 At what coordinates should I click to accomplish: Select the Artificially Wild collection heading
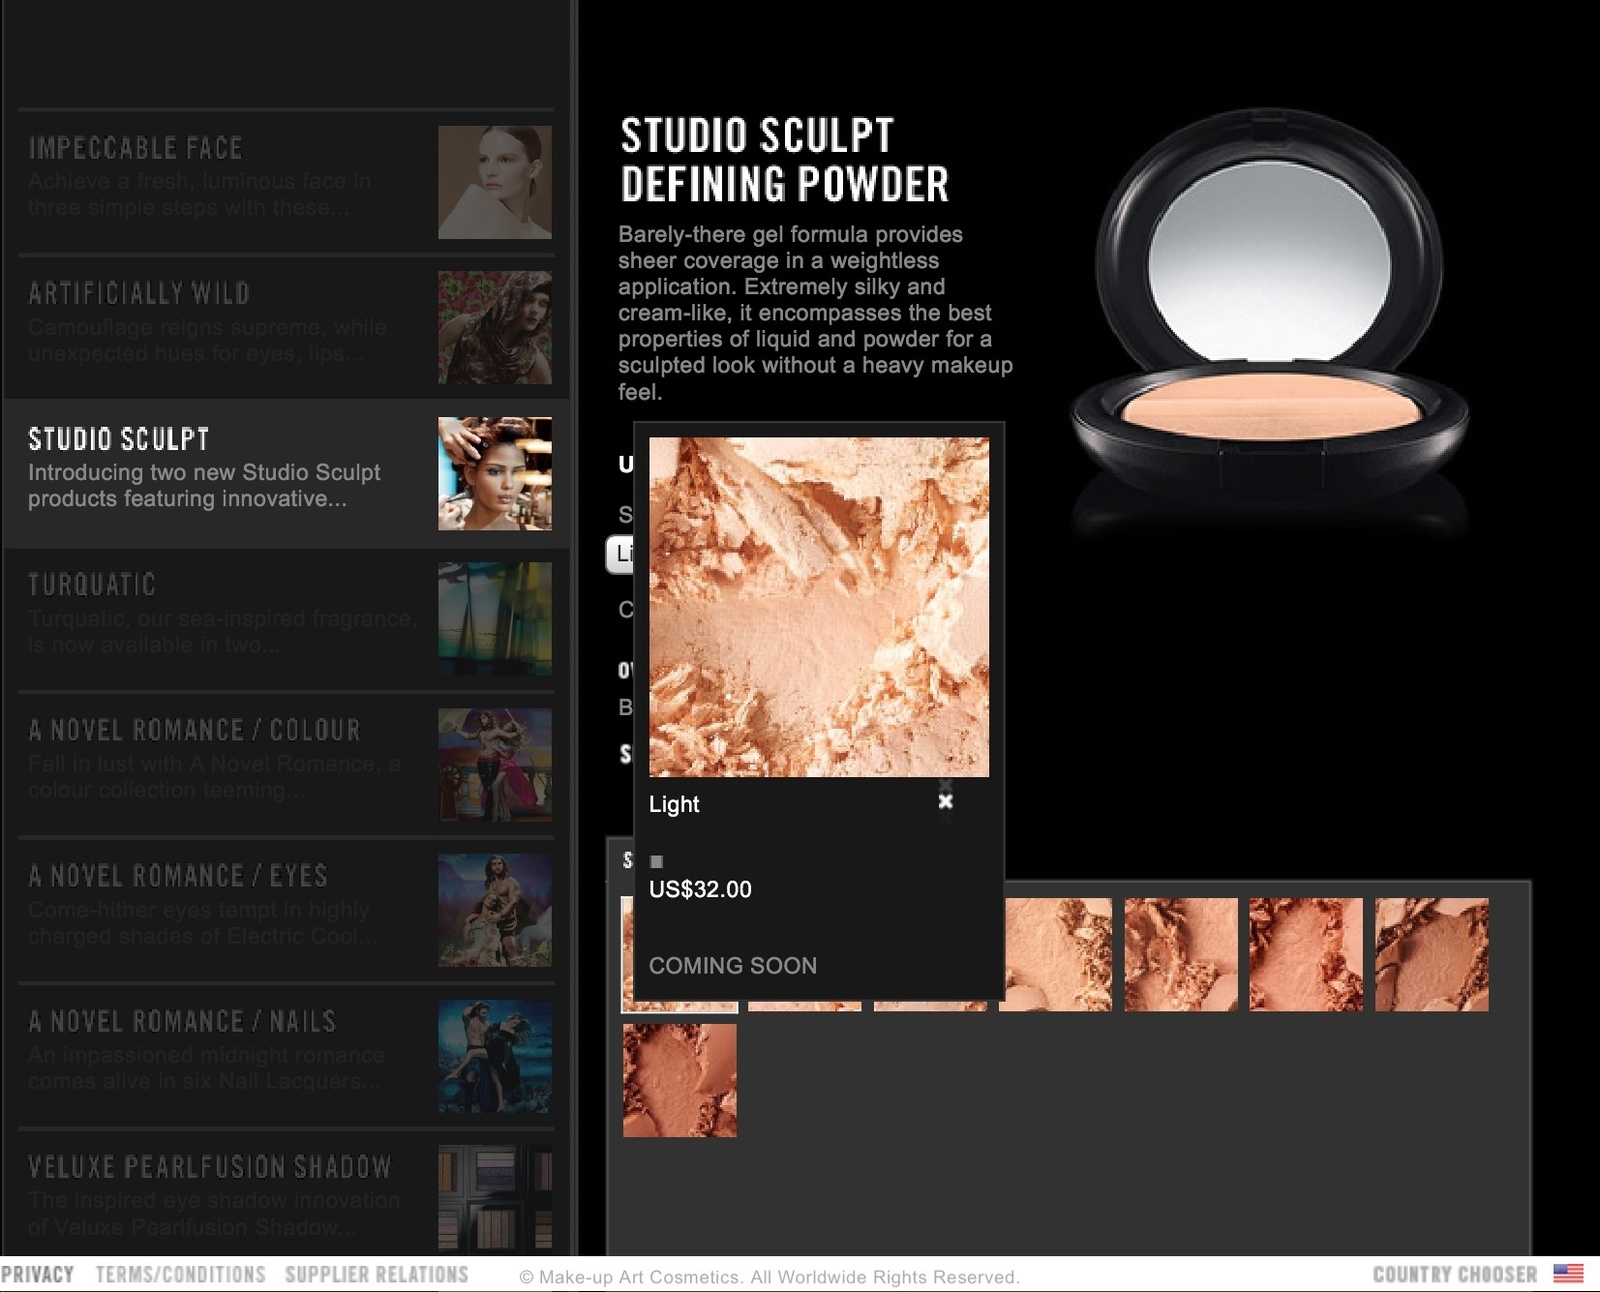[x=139, y=293]
